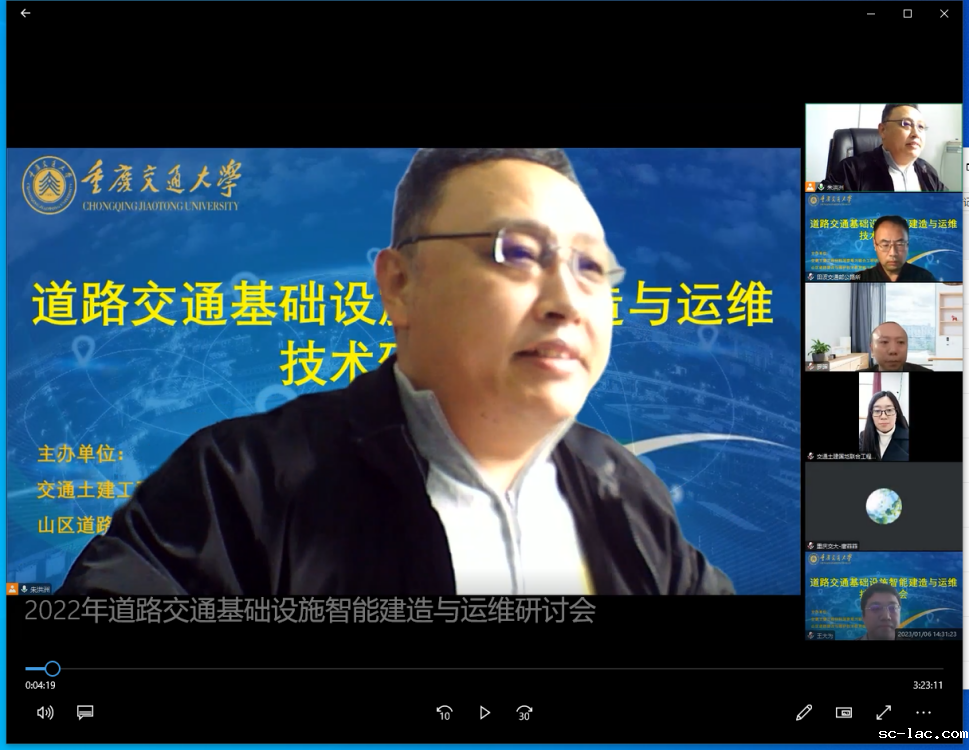Close the video player window
The height and width of the screenshot is (750, 969).
pos(944,13)
